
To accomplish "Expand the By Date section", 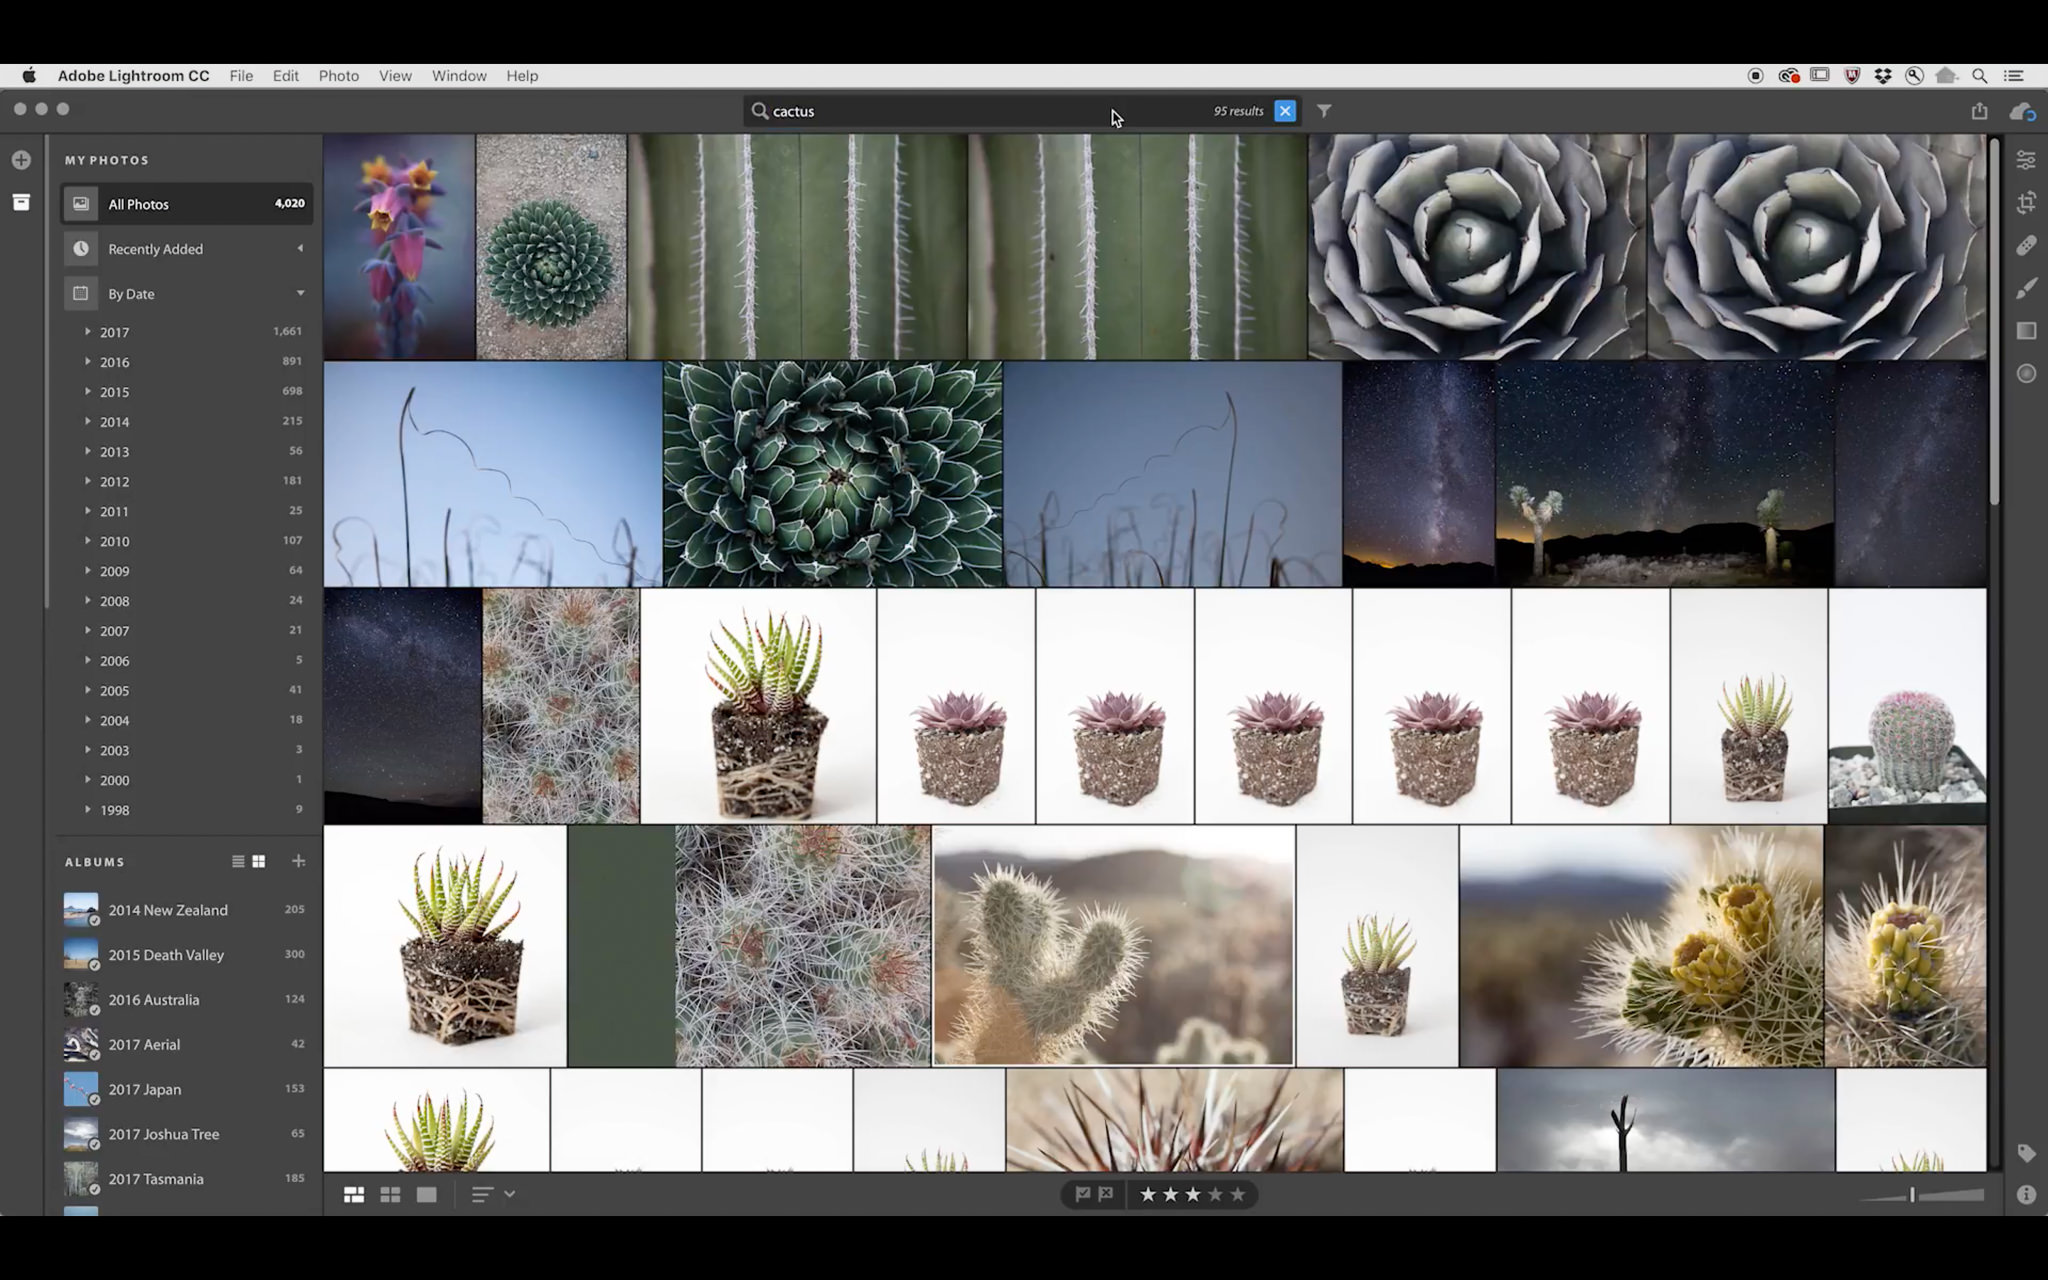I will [x=302, y=293].
